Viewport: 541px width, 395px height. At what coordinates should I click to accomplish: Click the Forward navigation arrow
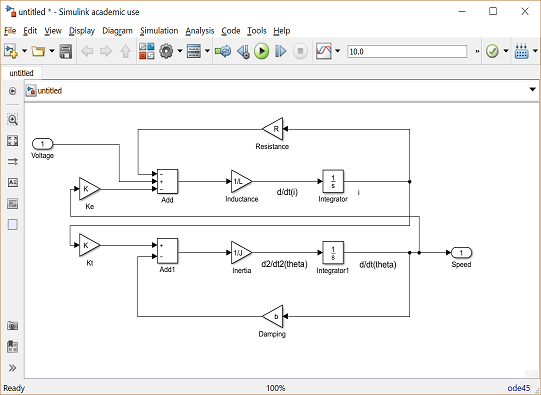tap(106, 51)
